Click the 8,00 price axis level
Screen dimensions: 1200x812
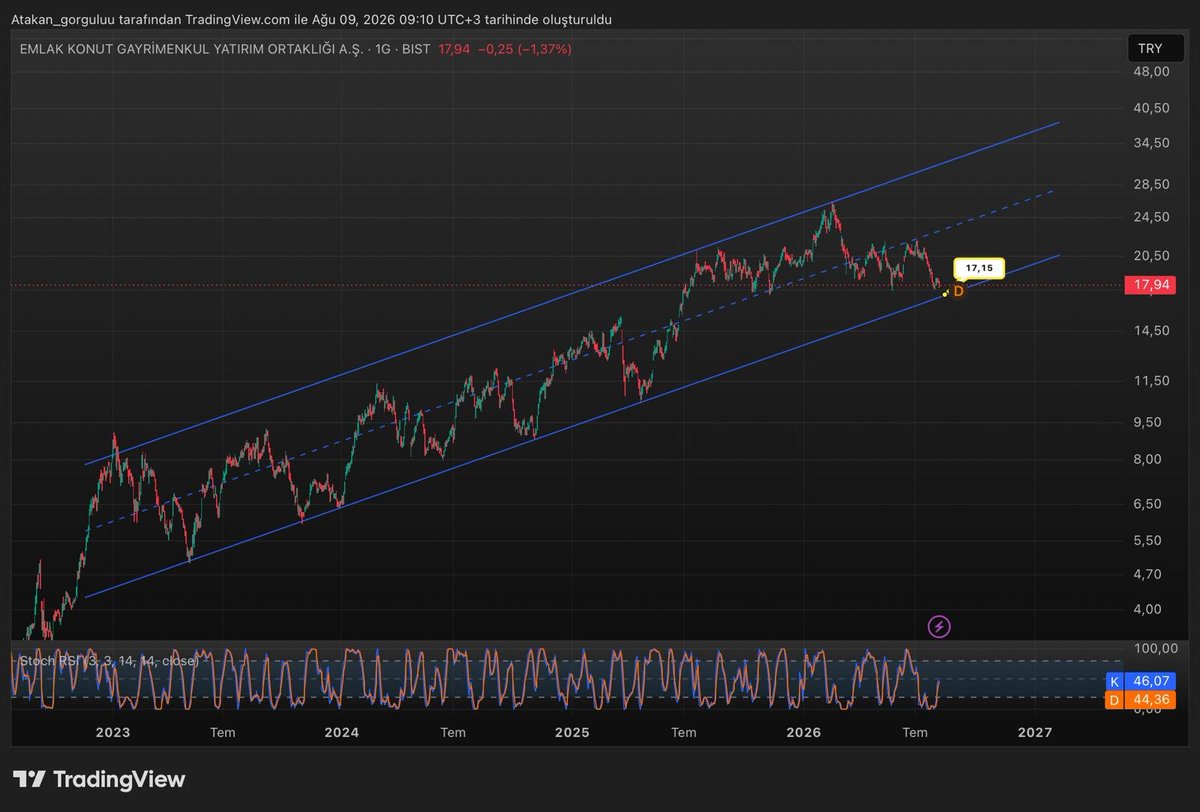[1149, 459]
